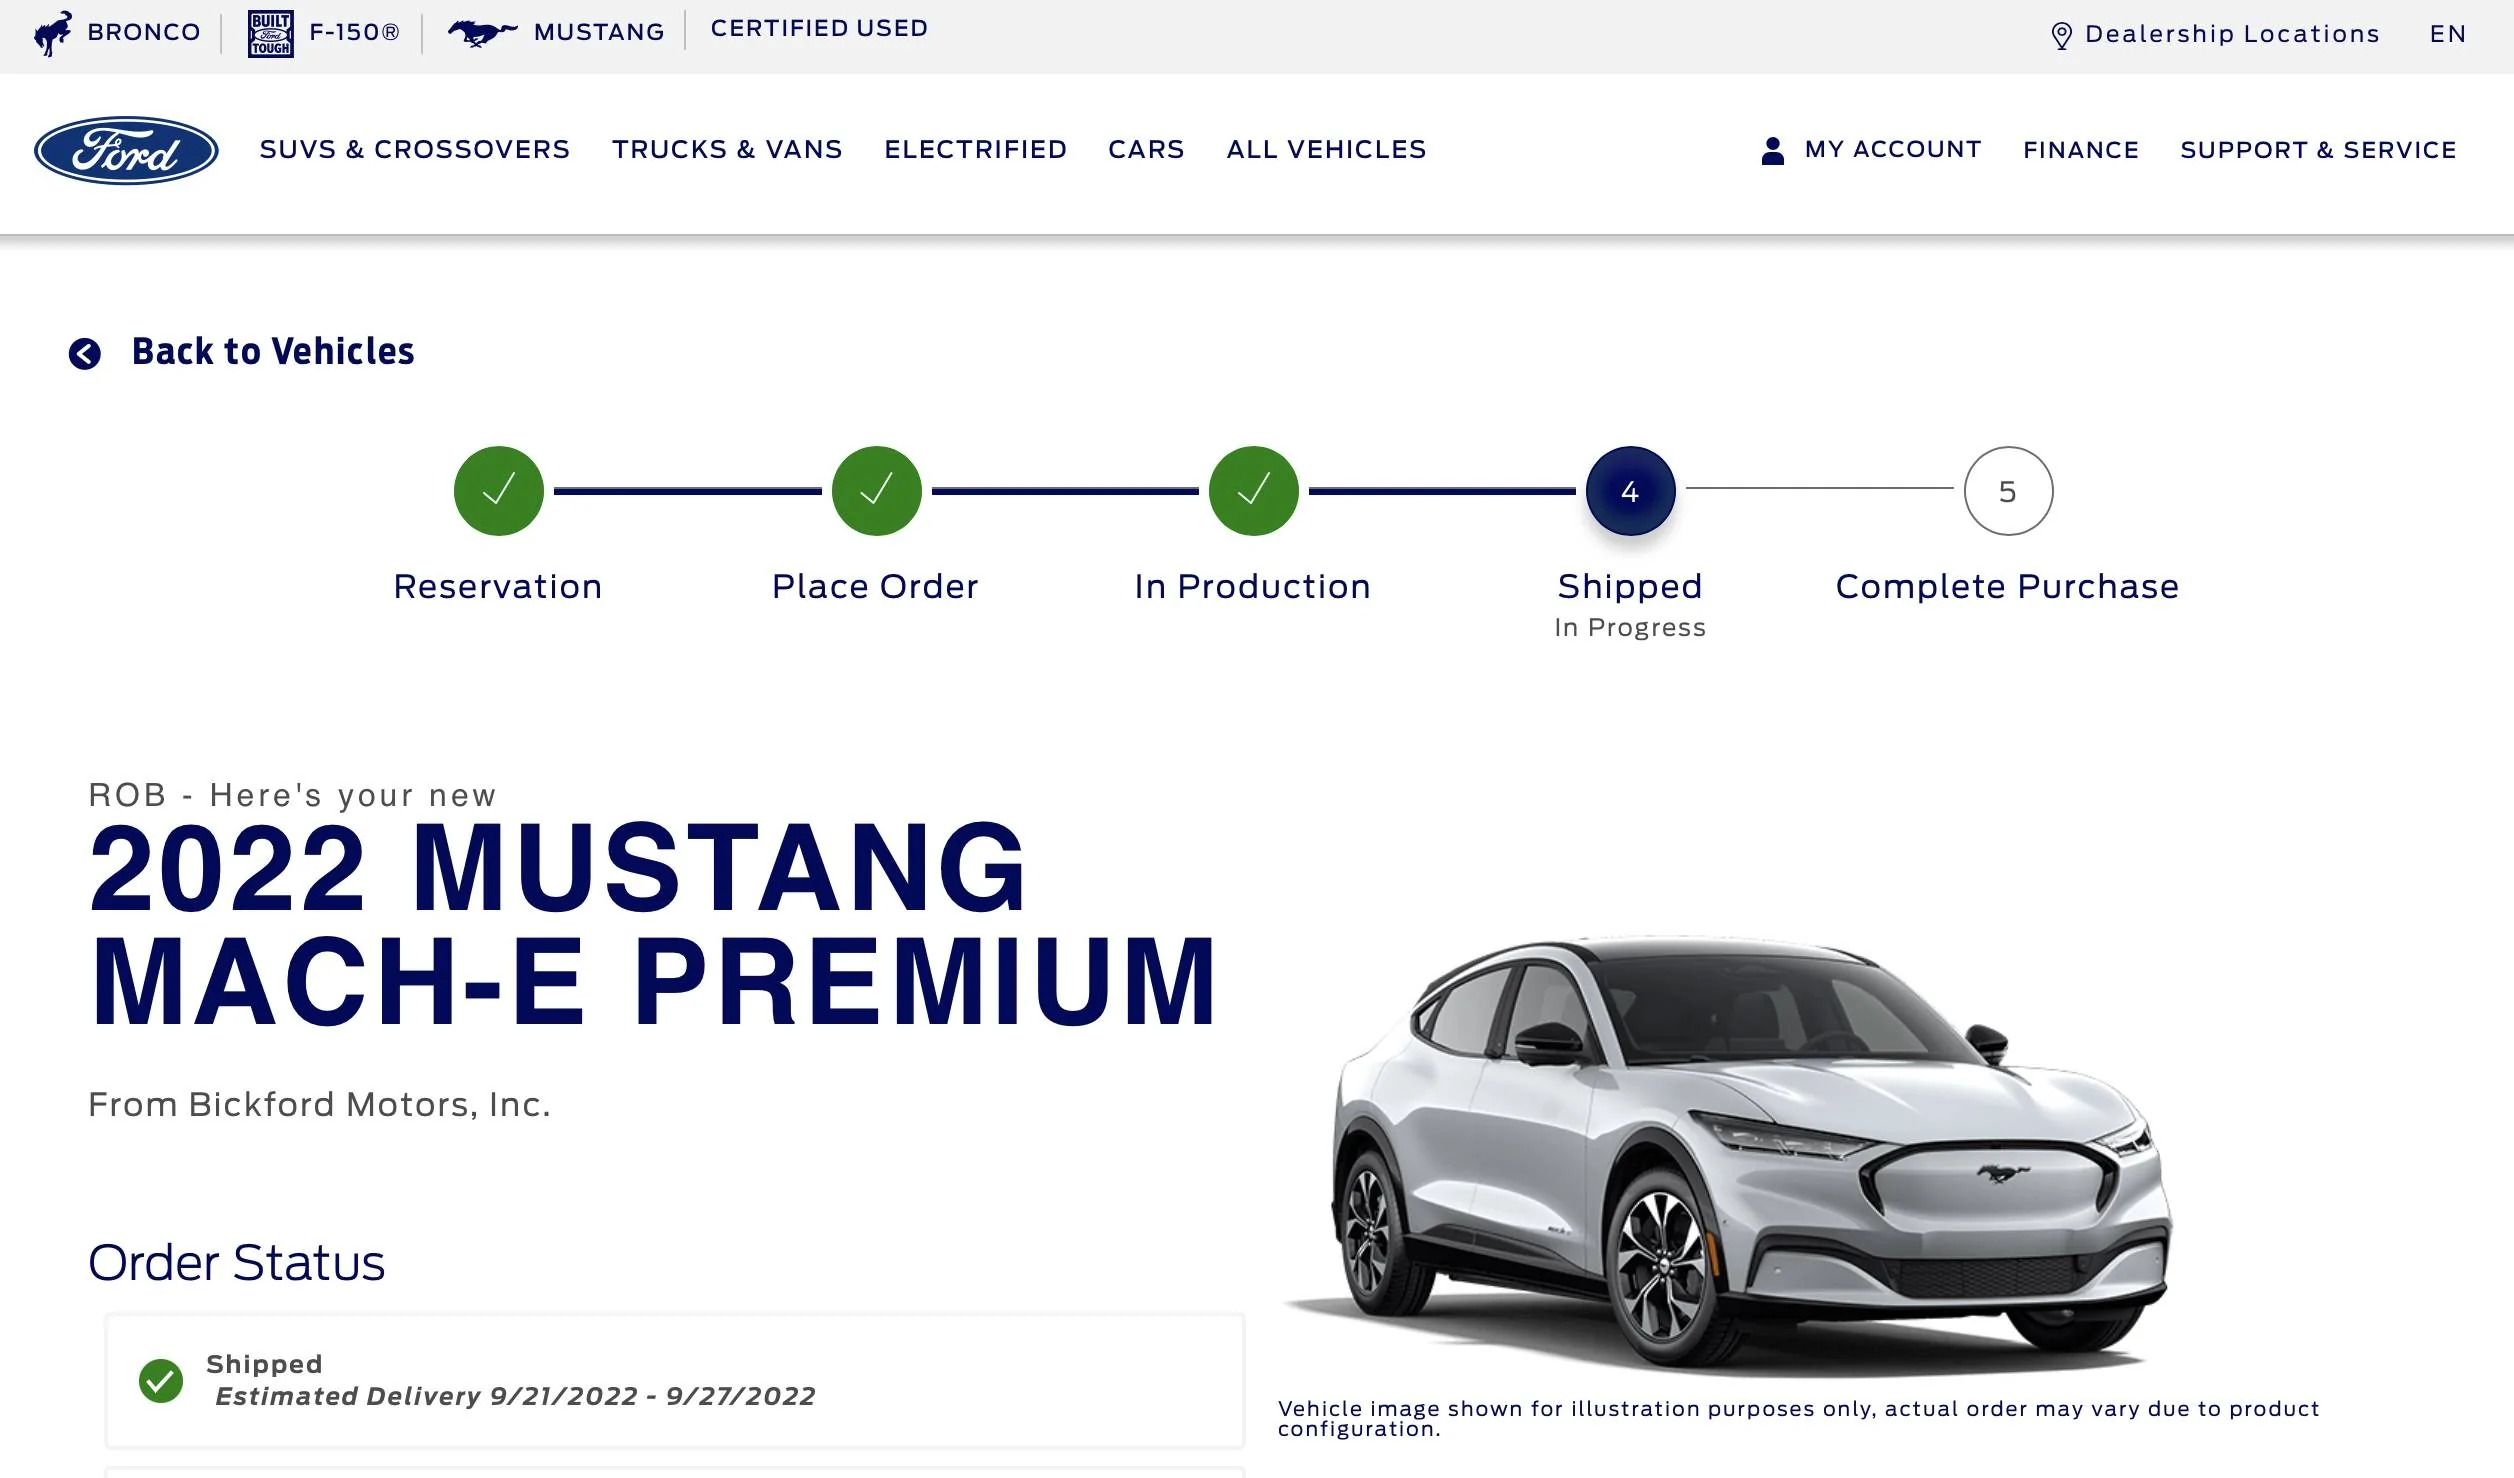
Task: Select the In Production step circle
Action: click(1253, 491)
